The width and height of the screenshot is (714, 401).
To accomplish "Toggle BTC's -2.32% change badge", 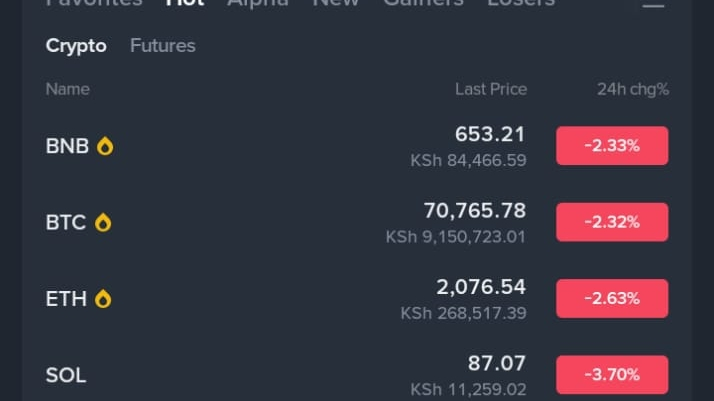I will [x=612, y=222].
